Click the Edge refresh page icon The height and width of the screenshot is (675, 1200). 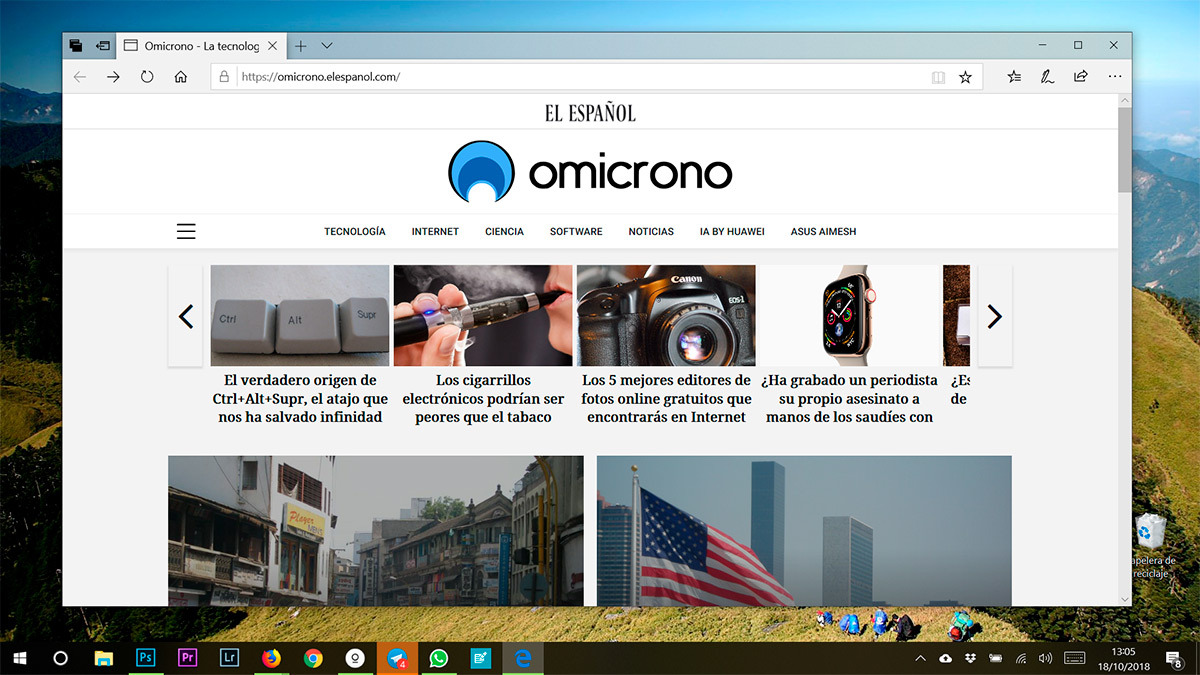click(147, 77)
